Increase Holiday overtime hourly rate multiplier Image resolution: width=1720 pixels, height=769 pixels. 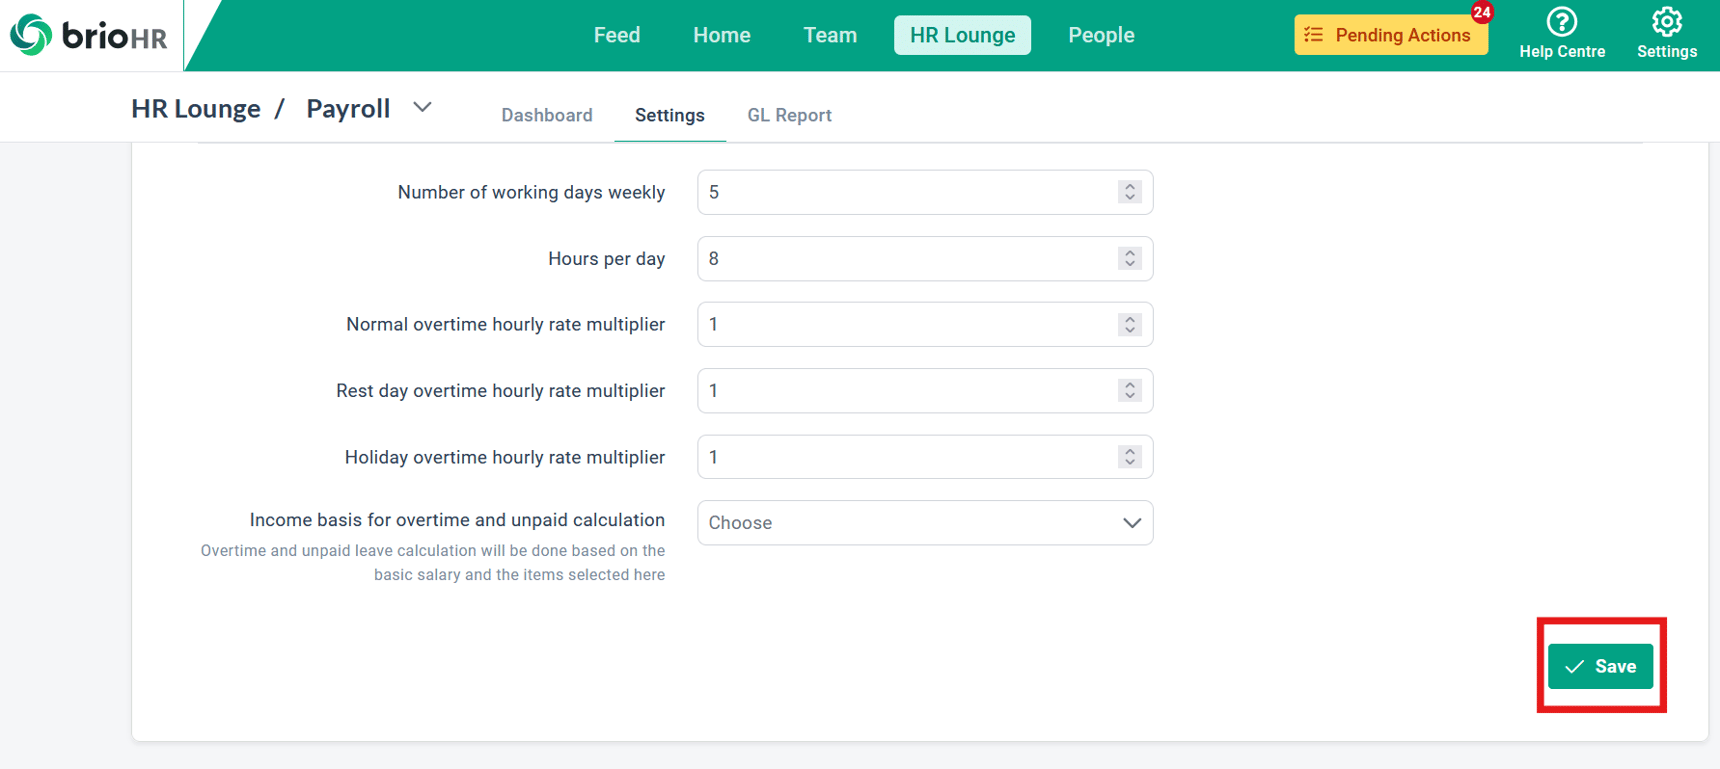pos(1130,451)
